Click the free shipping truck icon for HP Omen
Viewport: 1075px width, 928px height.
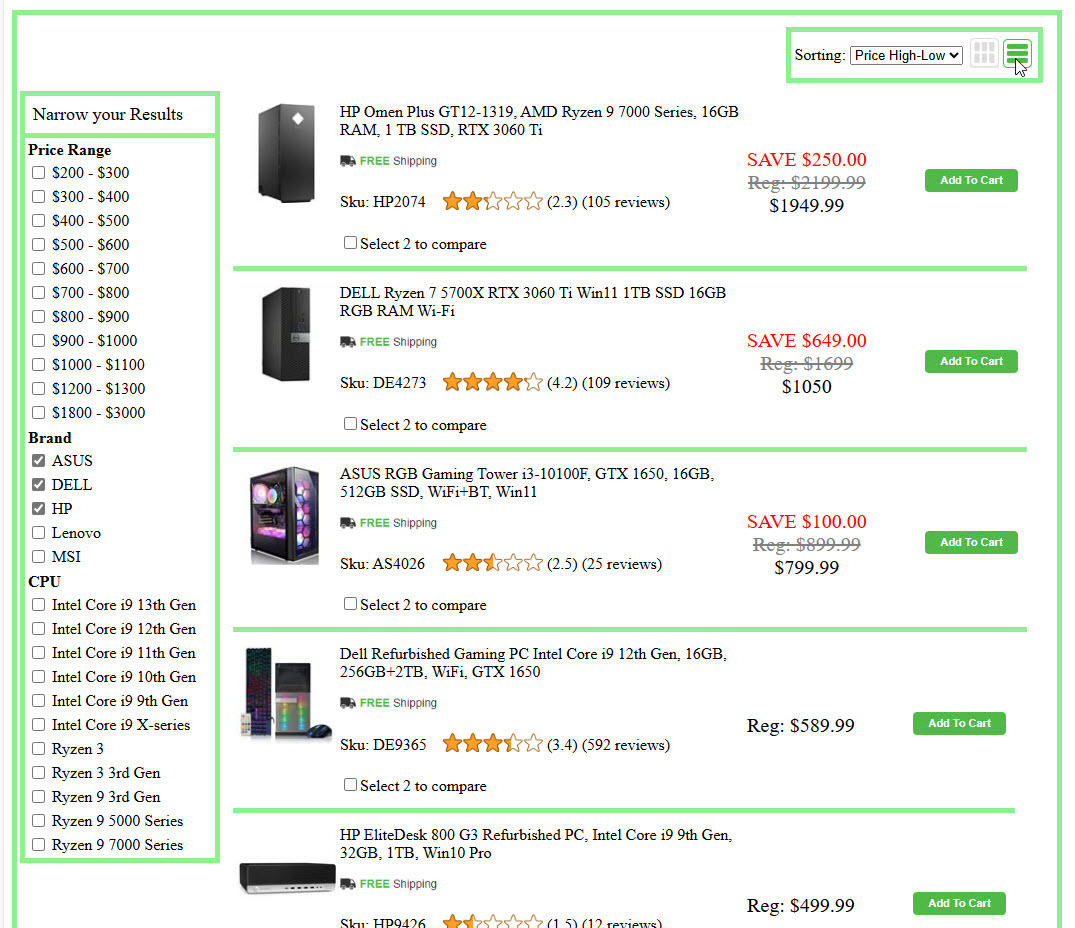pos(348,161)
